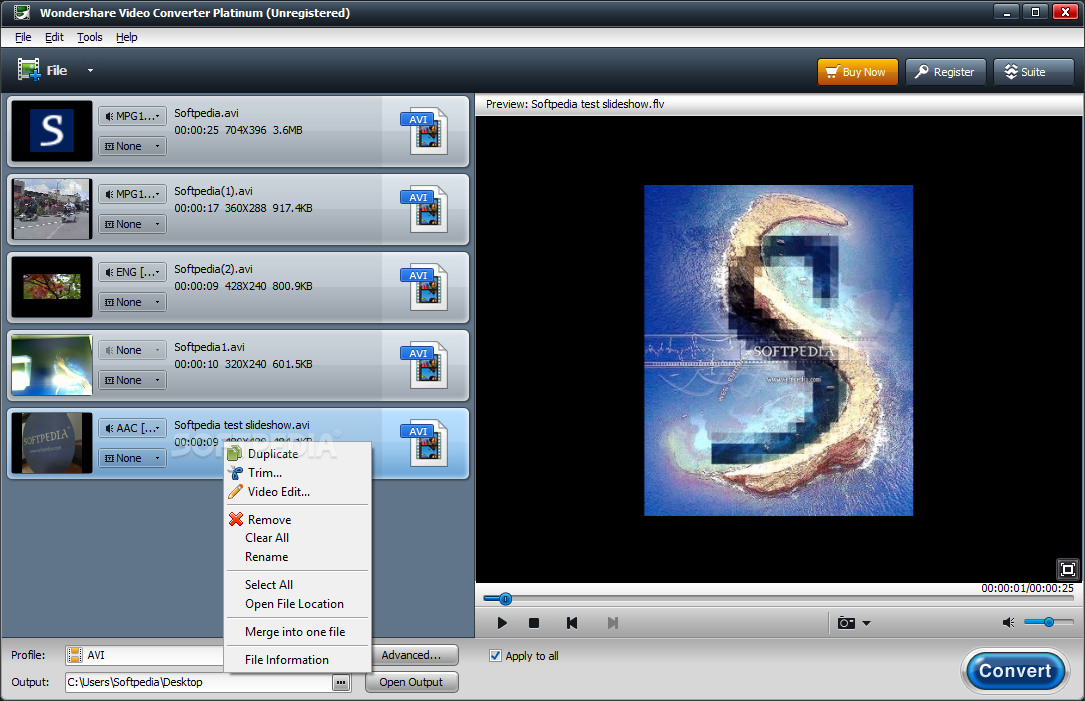Stop the preview playback
The height and width of the screenshot is (701, 1085).
click(534, 623)
